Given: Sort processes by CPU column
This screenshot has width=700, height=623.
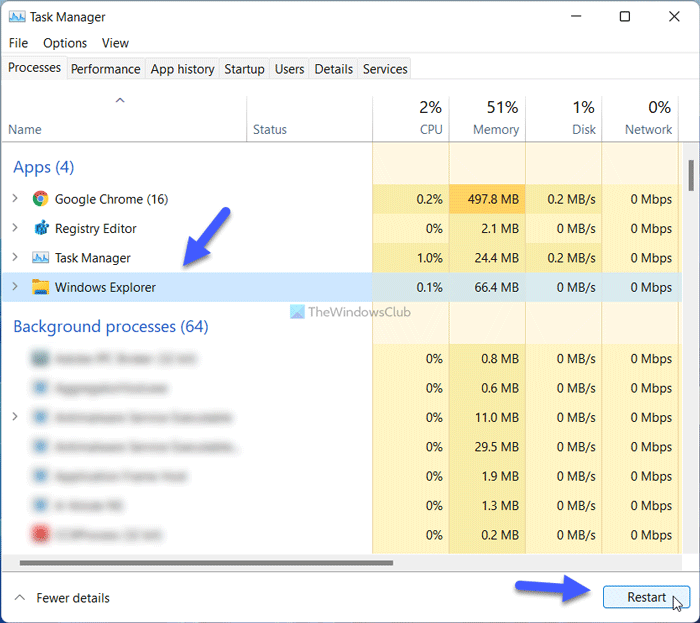Looking at the screenshot, I should 411,119.
